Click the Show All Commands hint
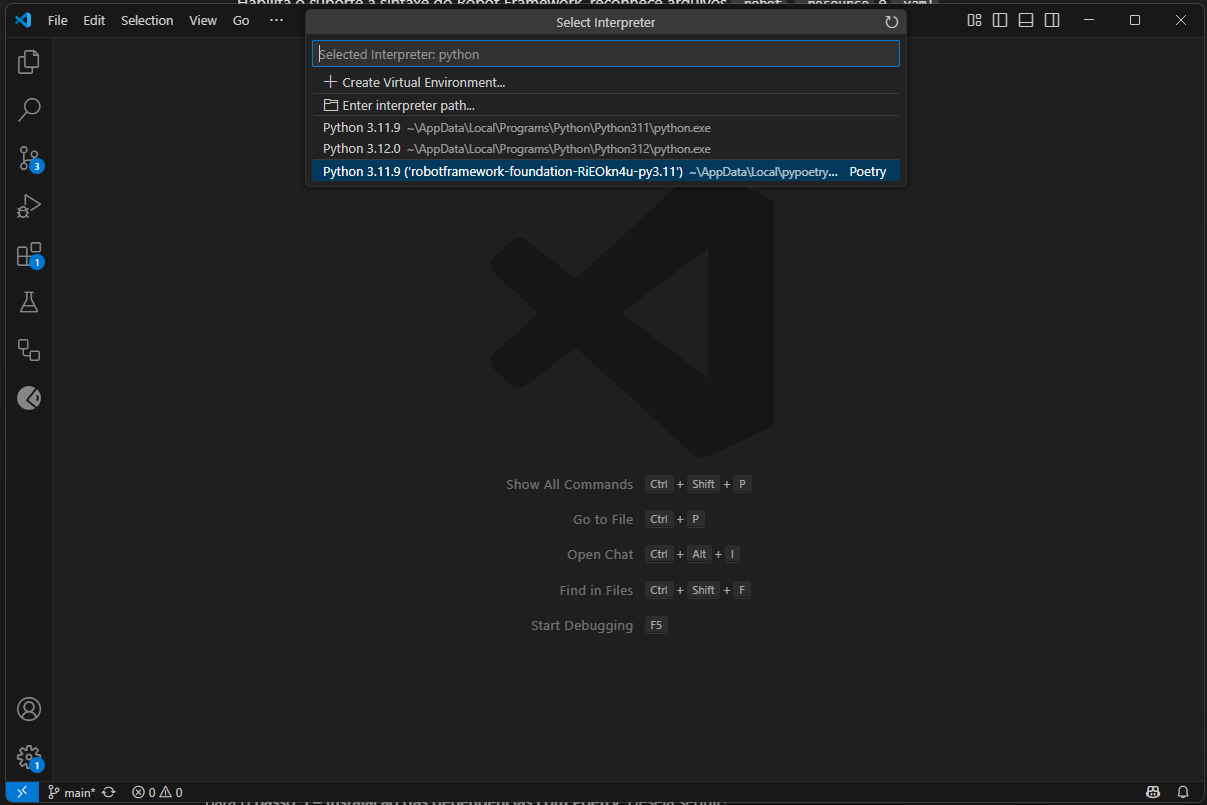 coord(569,484)
